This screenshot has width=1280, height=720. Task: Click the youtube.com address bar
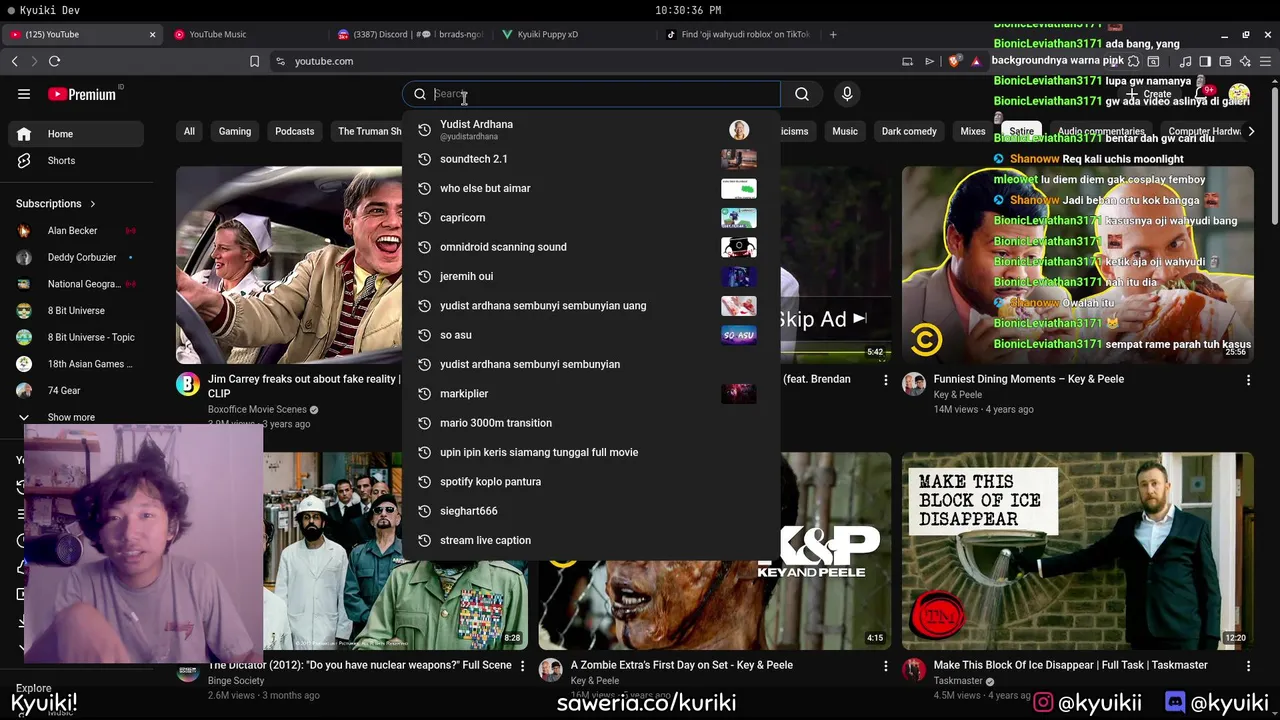coord(580,61)
